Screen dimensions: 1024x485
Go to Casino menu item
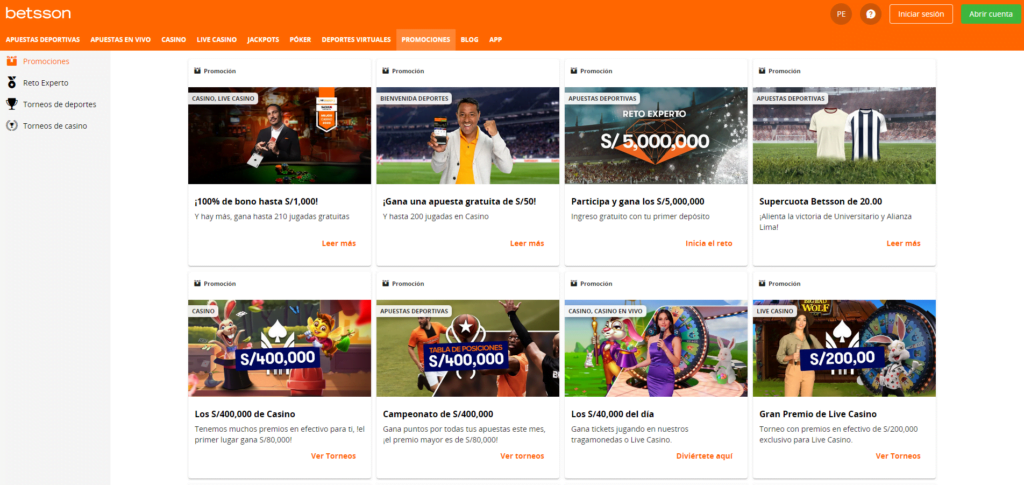pyautogui.click(x=174, y=39)
